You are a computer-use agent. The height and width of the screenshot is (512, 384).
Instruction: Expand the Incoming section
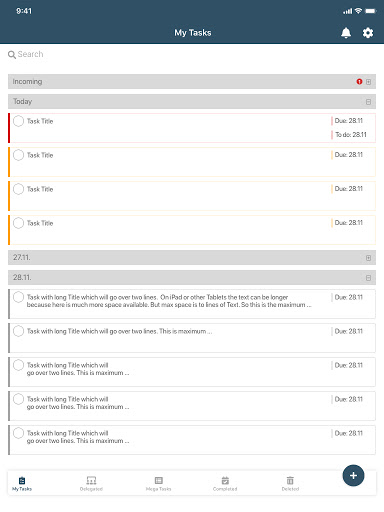click(368, 82)
